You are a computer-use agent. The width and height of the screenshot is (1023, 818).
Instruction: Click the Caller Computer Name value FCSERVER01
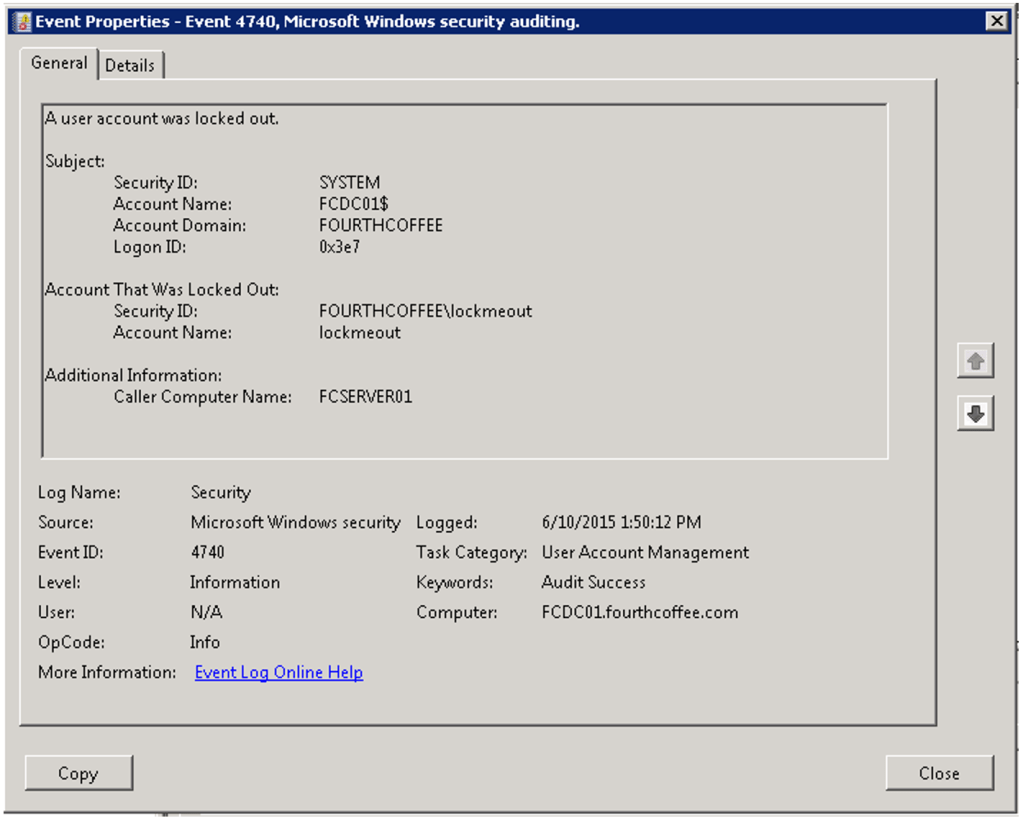(x=365, y=397)
